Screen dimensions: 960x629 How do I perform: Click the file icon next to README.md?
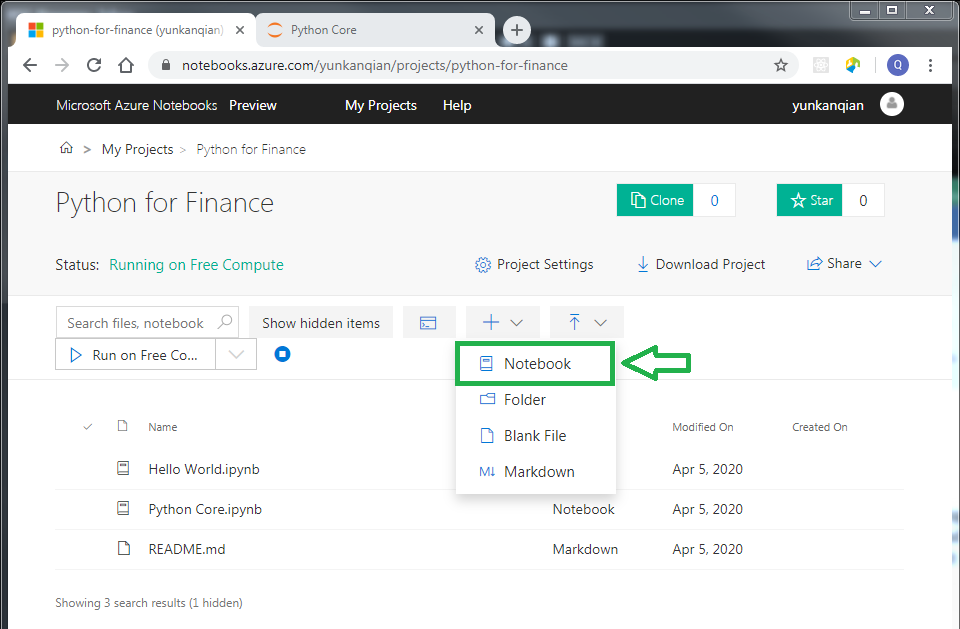coord(122,548)
